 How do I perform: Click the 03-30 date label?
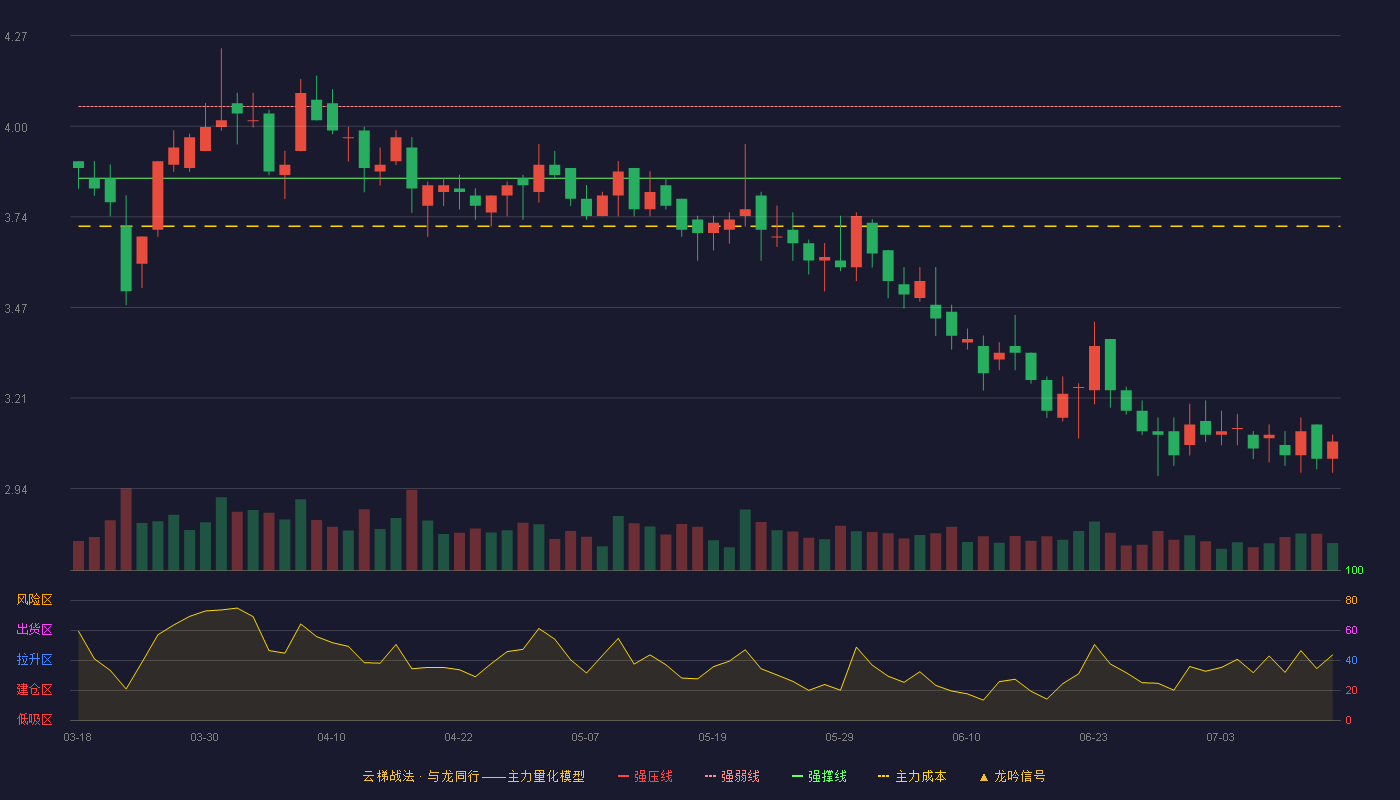[204, 737]
